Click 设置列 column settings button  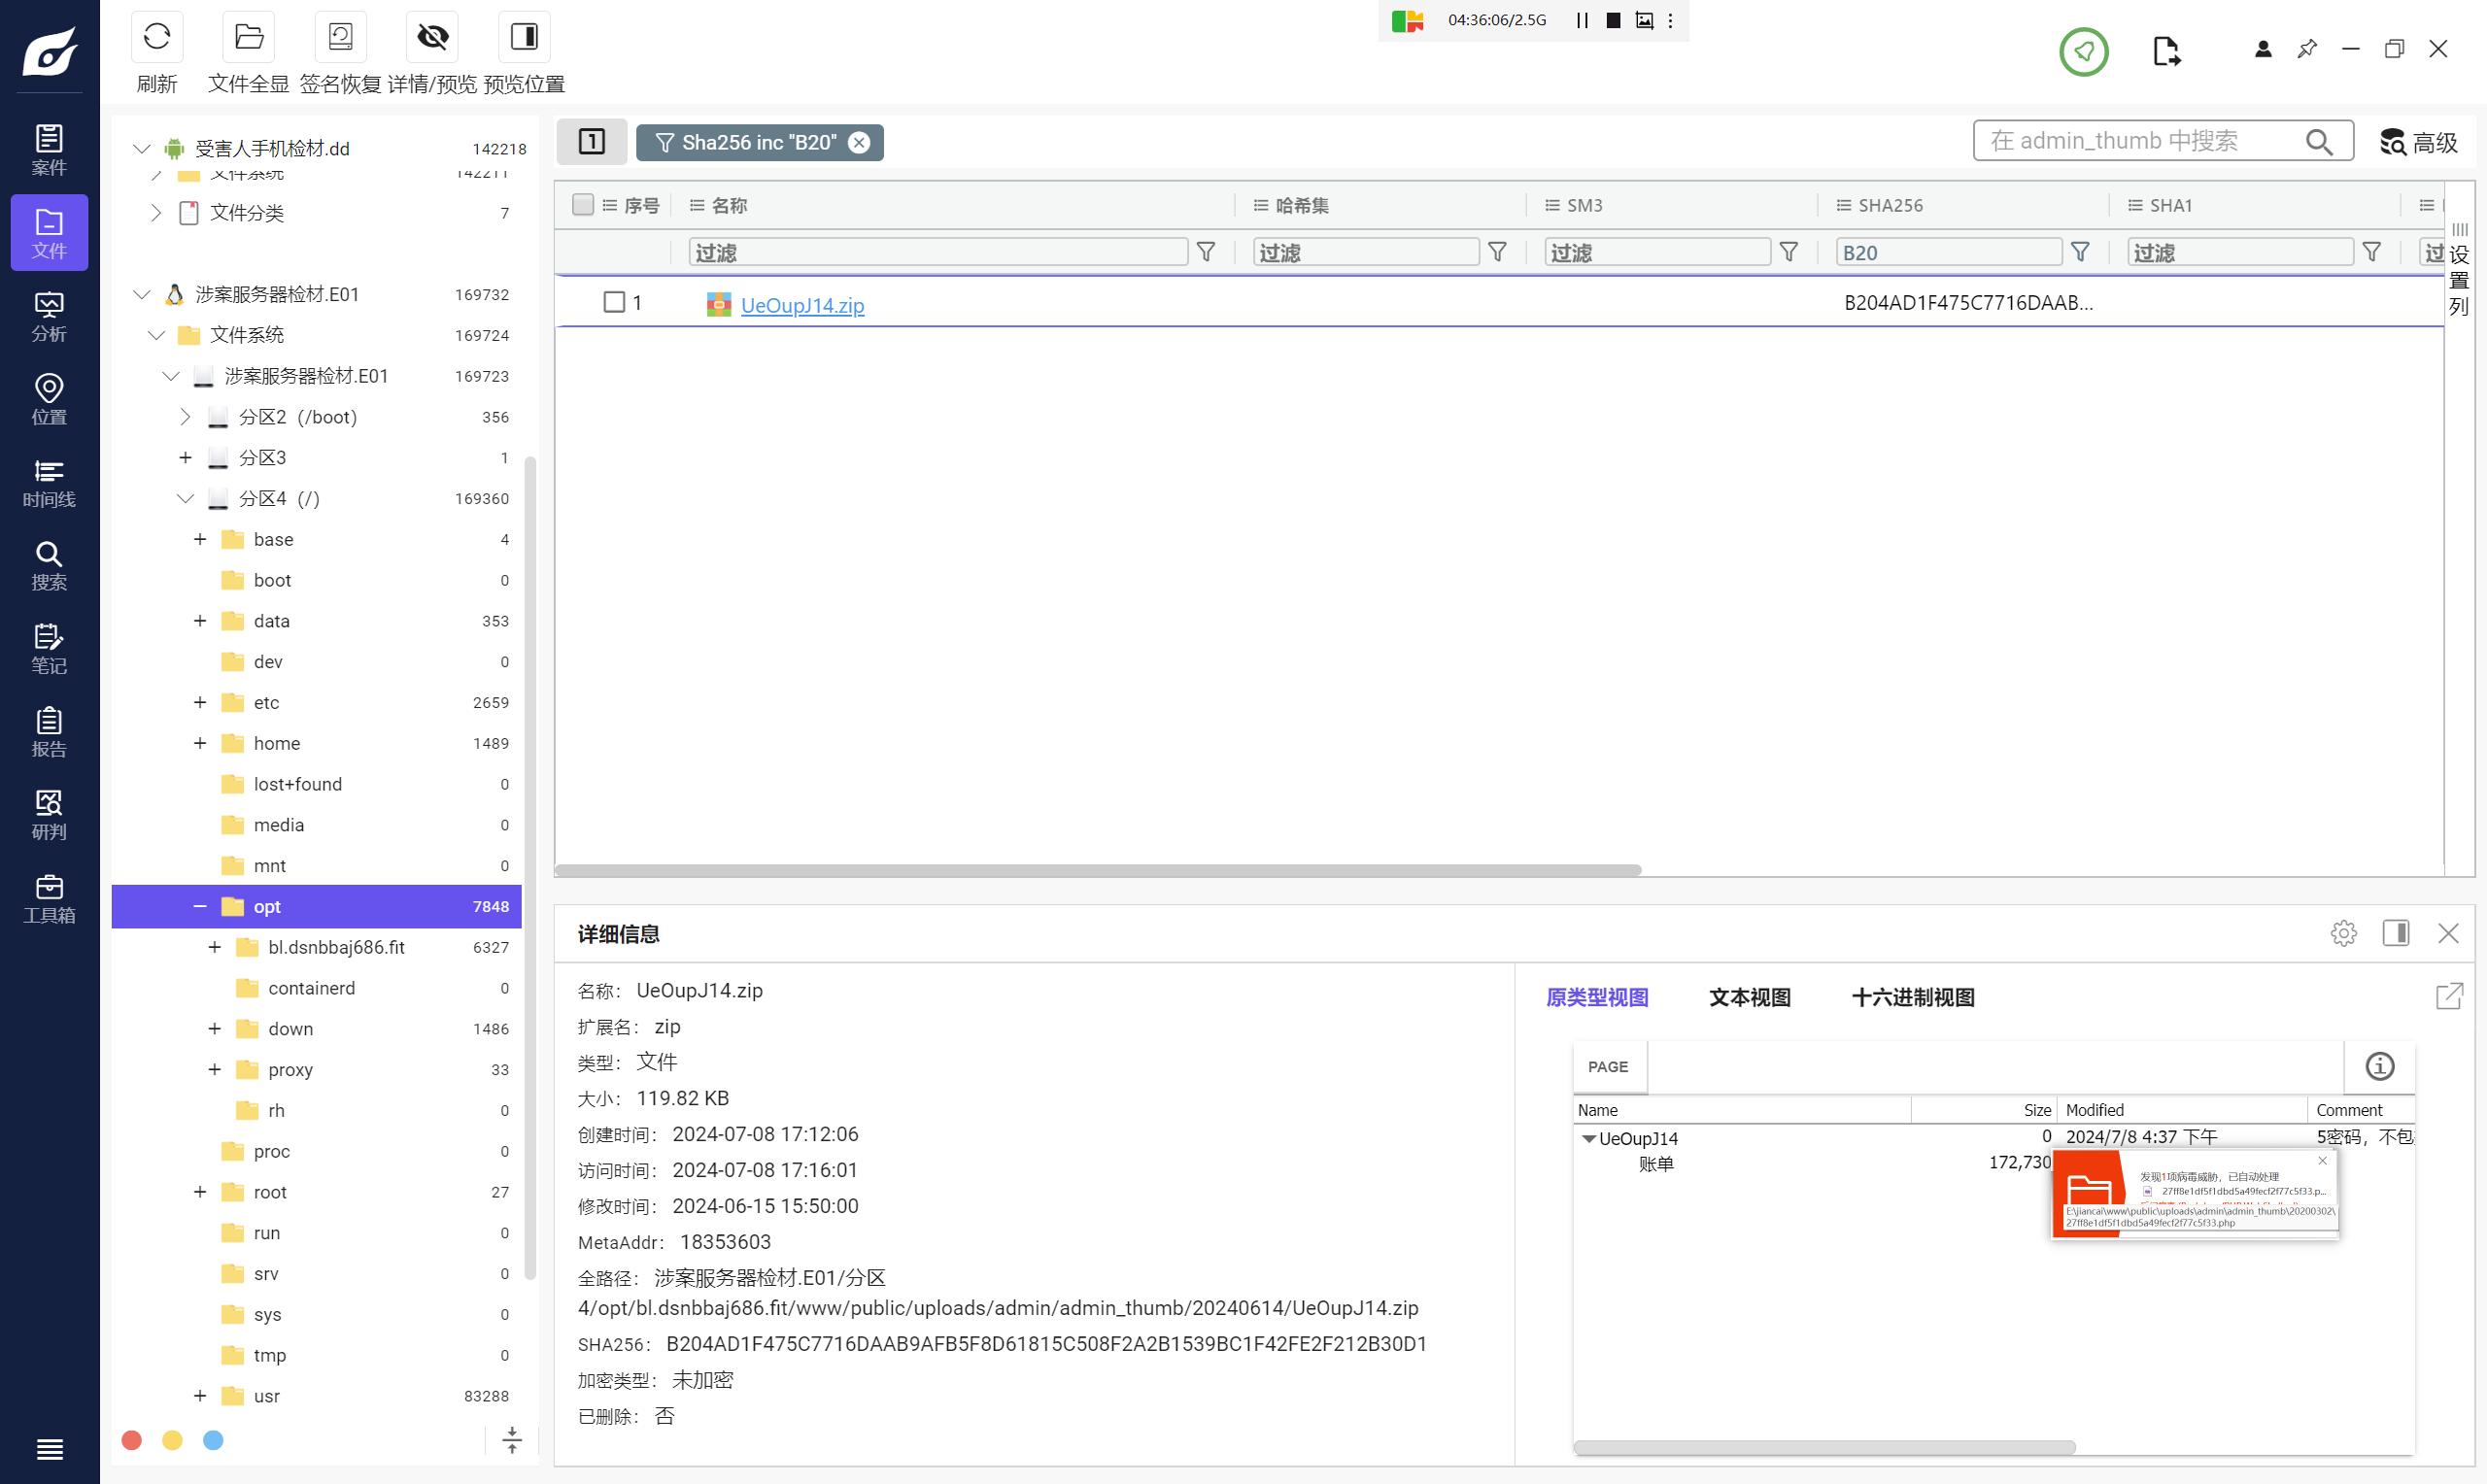2459,270
